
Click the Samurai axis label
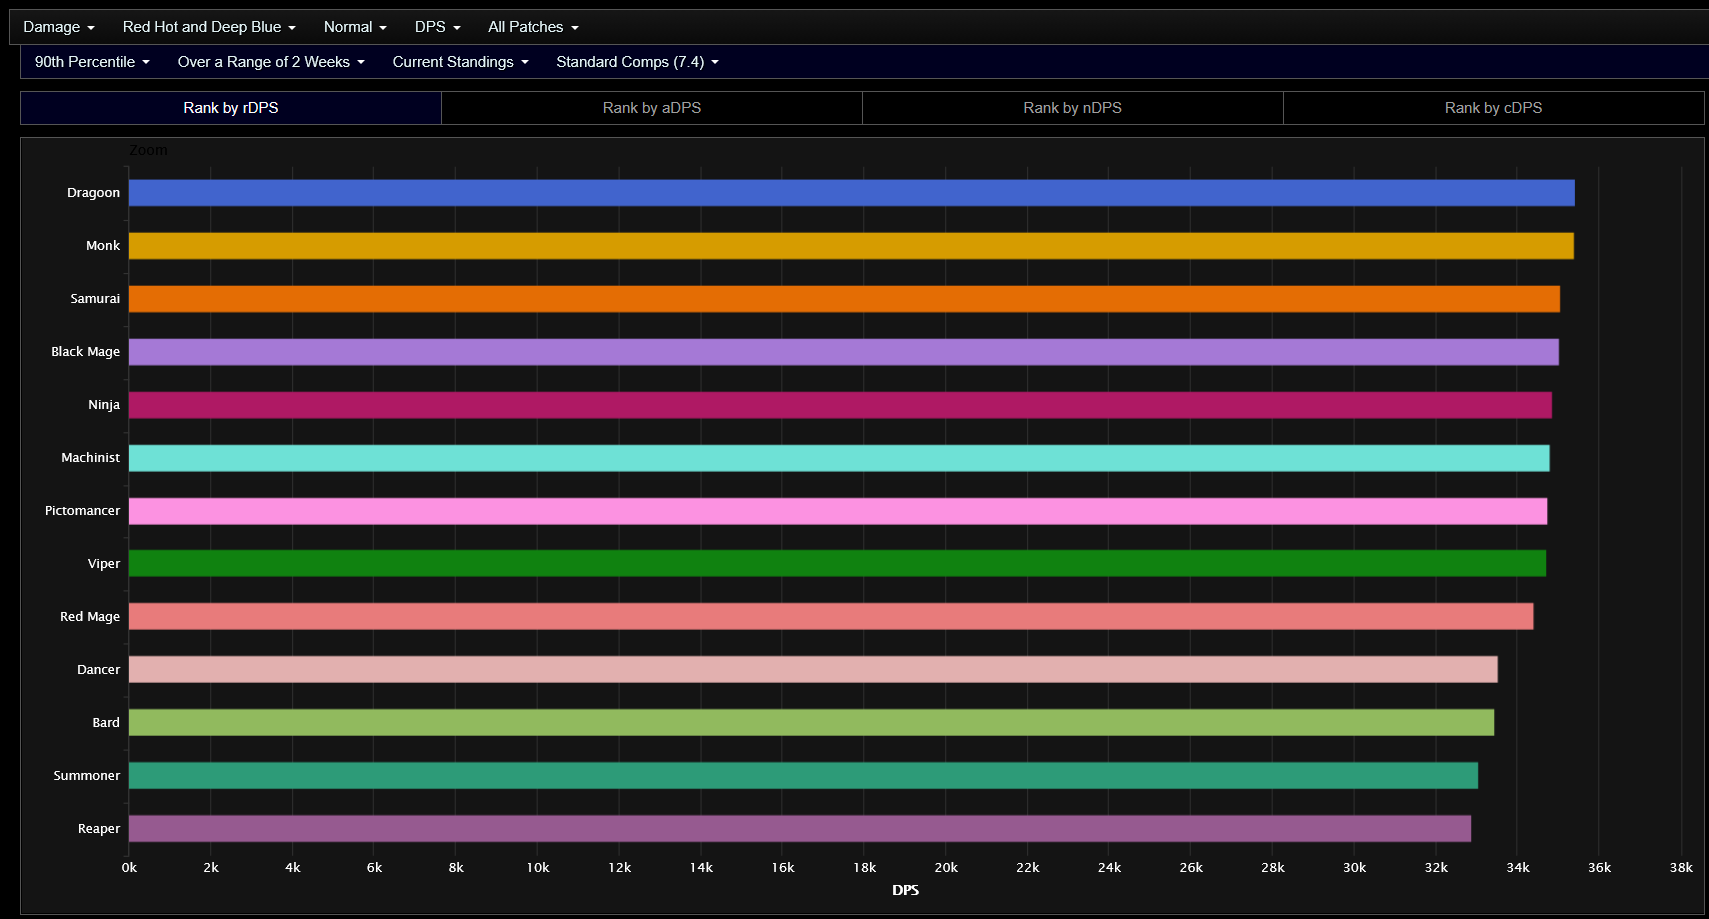pos(95,299)
